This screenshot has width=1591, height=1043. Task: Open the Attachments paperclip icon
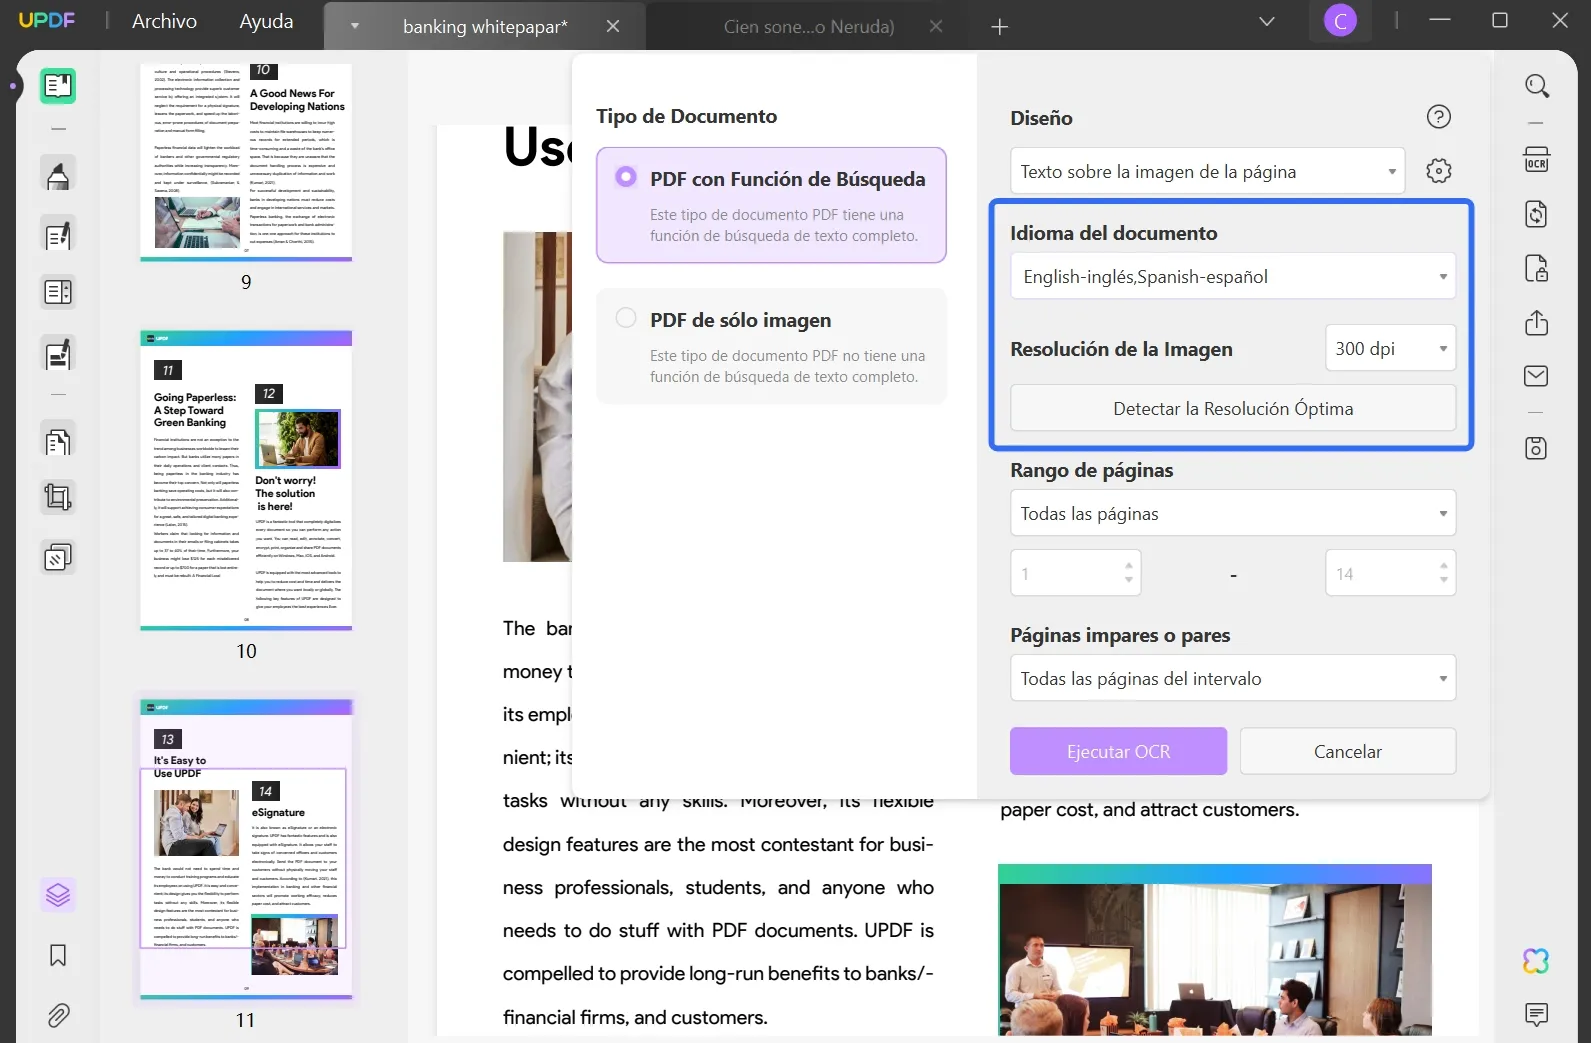click(x=58, y=1016)
